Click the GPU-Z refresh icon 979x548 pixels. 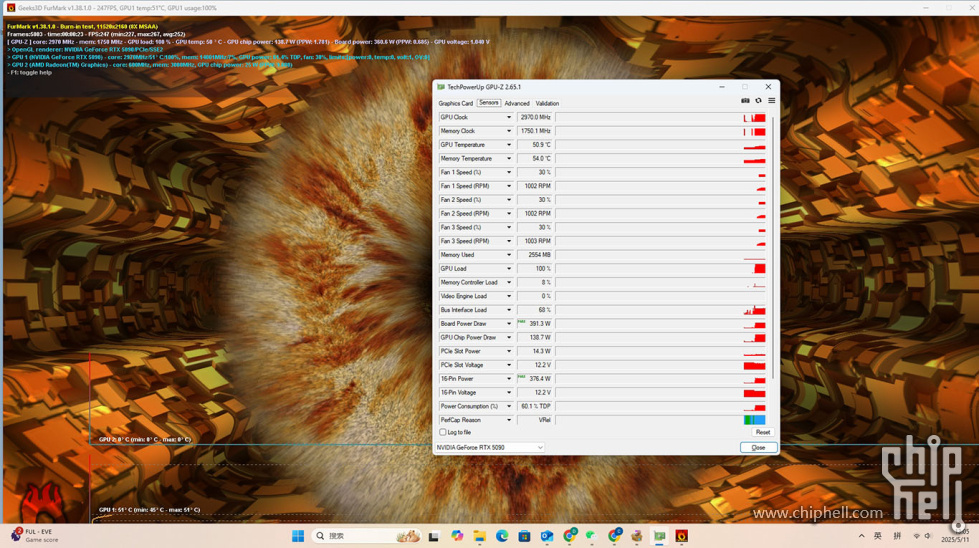click(759, 100)
